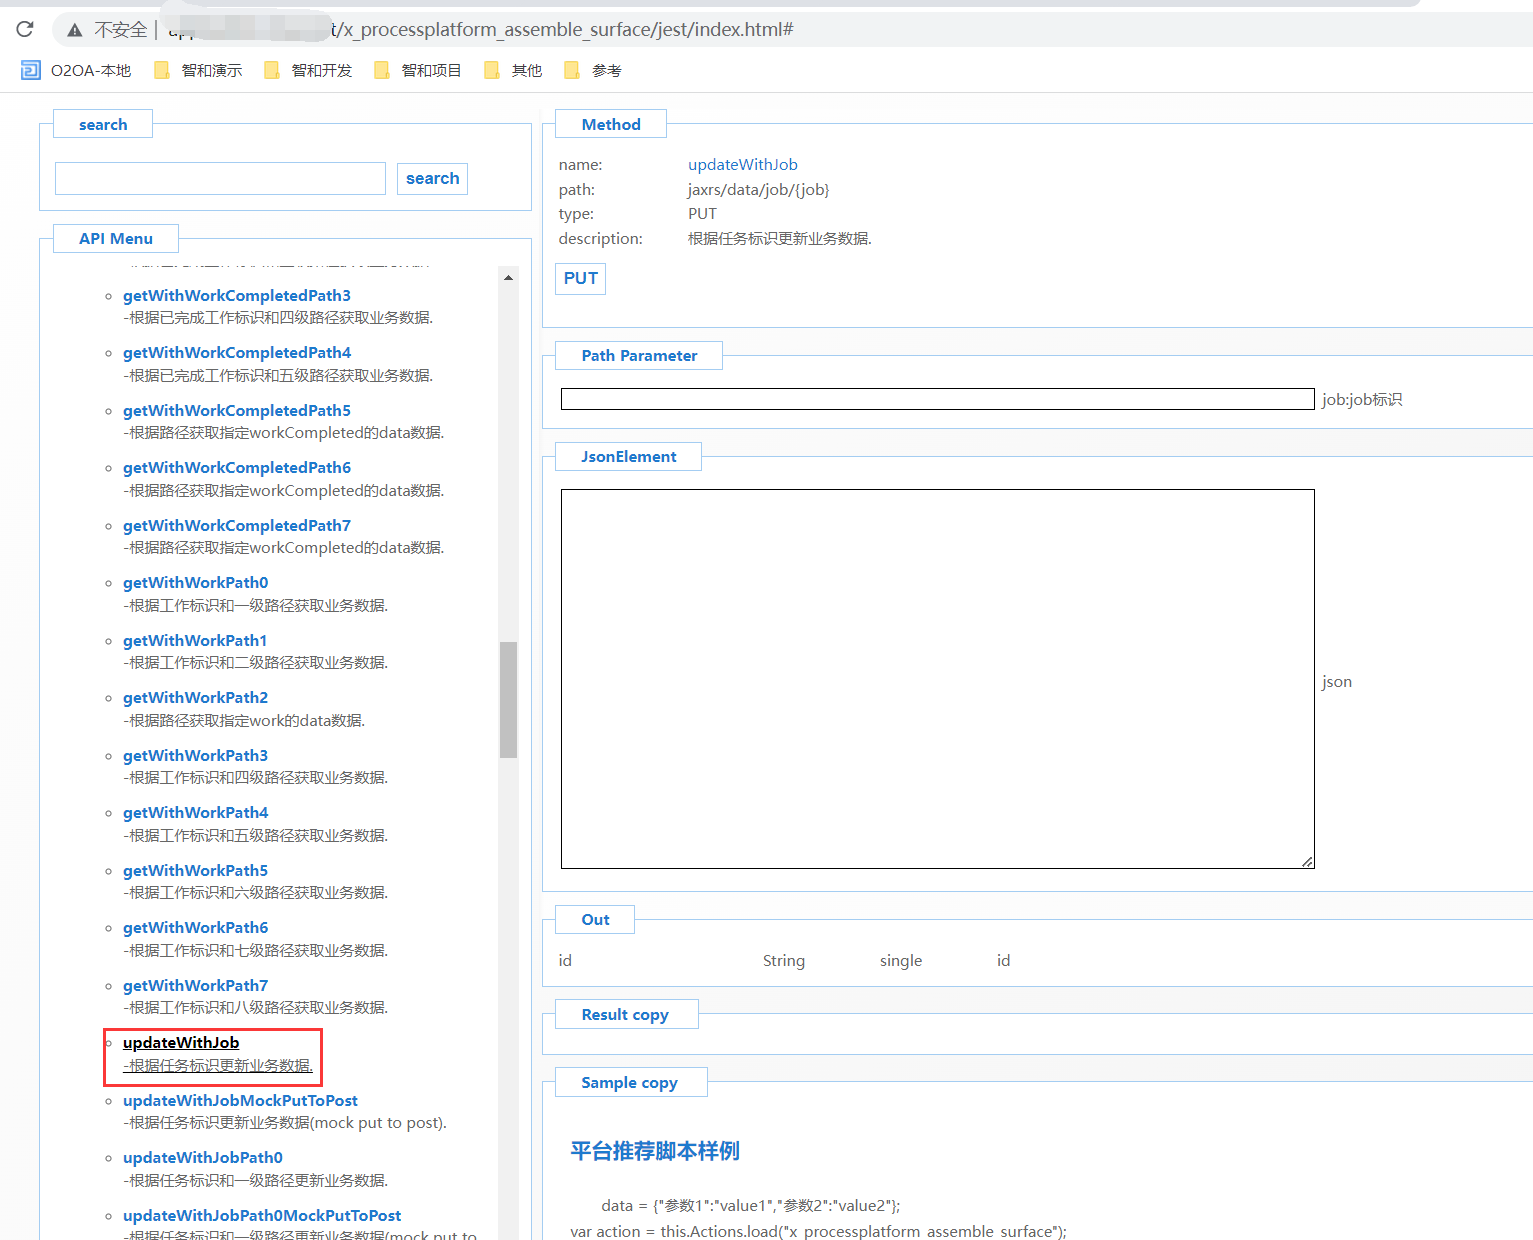The width and height of the screenshot is (1533, 1240).
Task: Select the getWithWorkPath3 API link
Action: coord(196,755)
